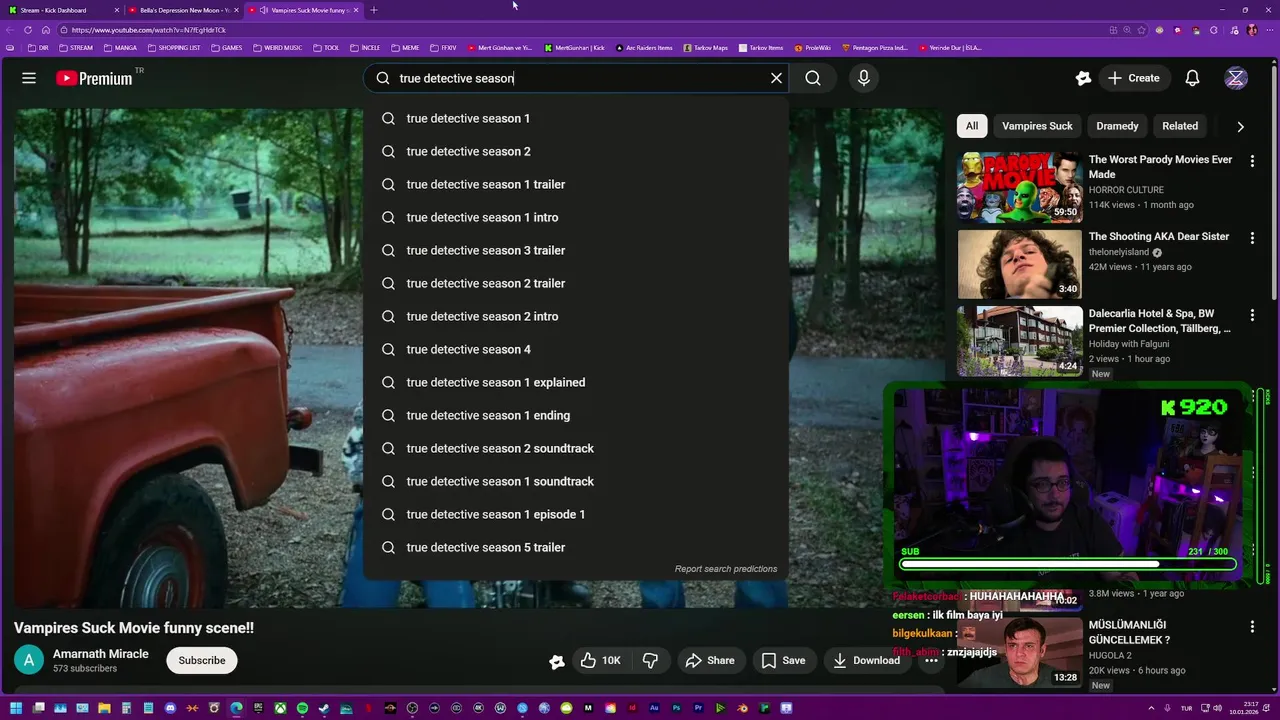1280x720 pixels.
Task: Open the 'WEIRD MUSIC' bookmarks folder
Action: (x=277, y=48)
